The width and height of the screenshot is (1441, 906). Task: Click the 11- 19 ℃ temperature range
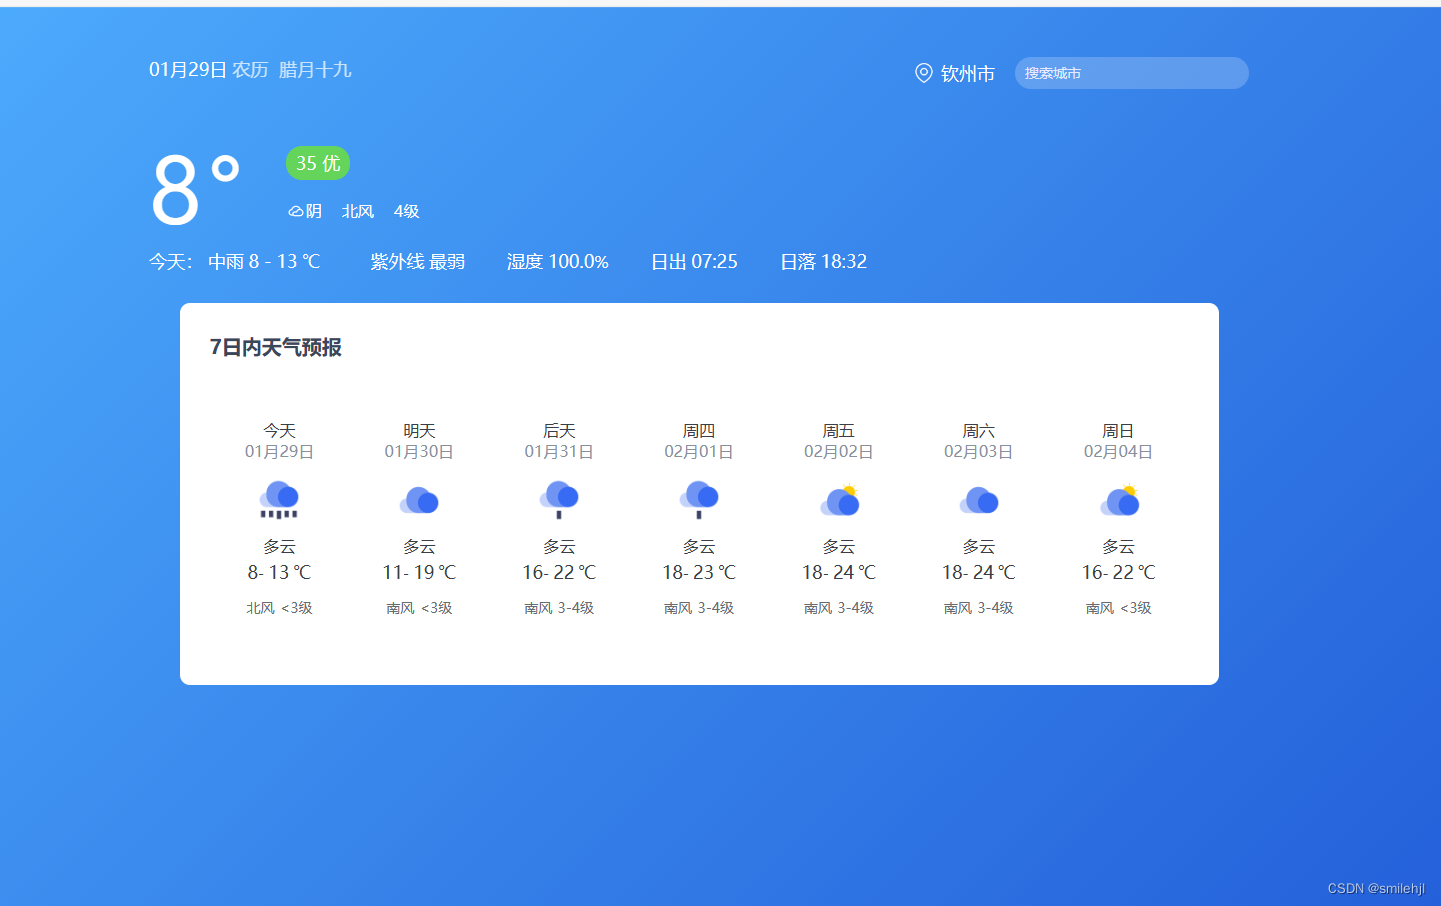click(x=419, y=572)
